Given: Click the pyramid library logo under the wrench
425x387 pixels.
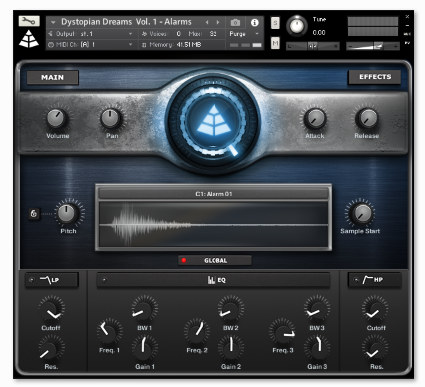Looking at the screenshot, I should [29, 39].
